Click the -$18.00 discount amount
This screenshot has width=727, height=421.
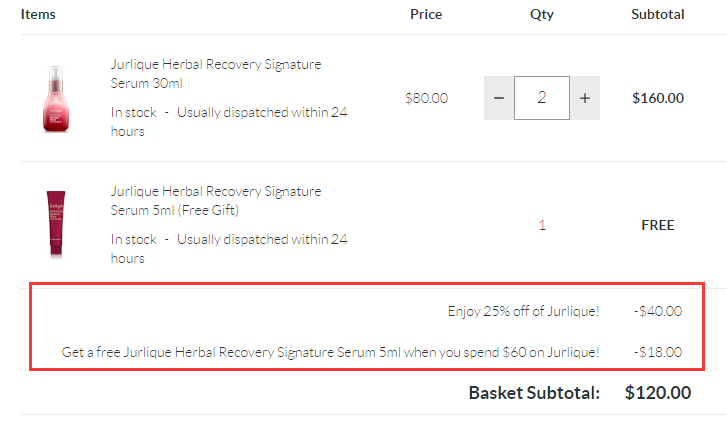[x=658, y=352]
